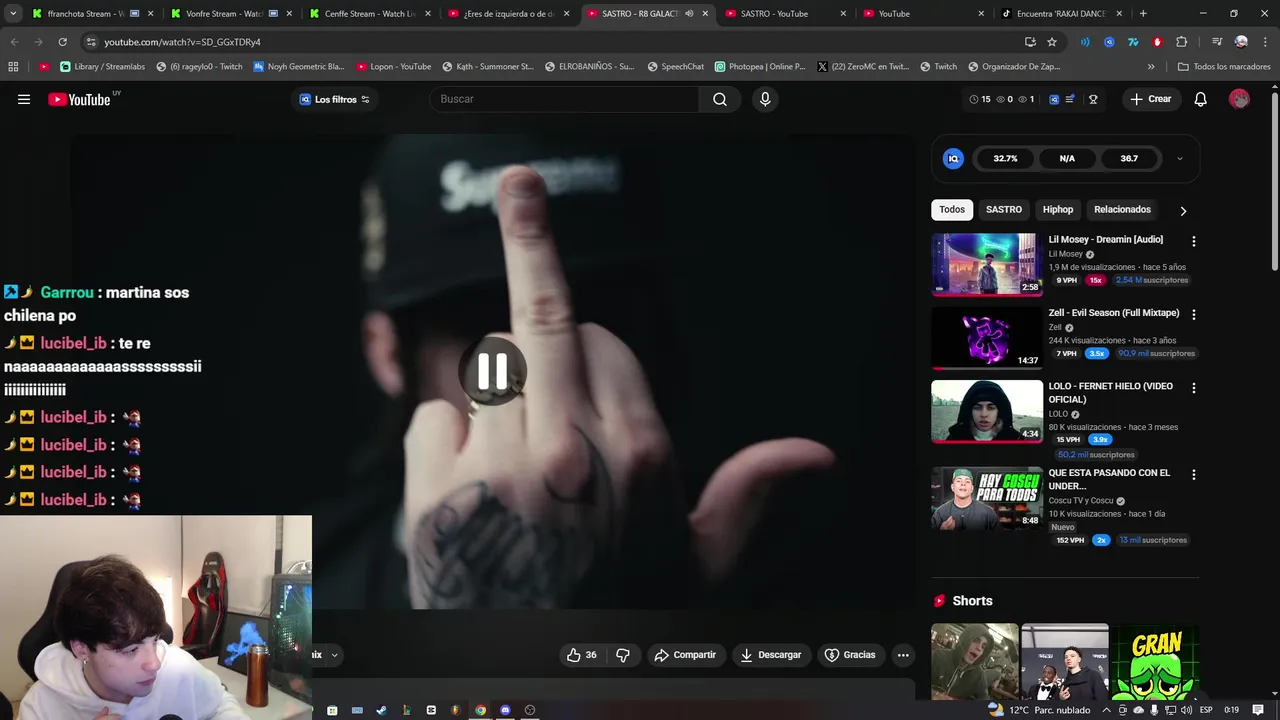Like the video with thumbs up

tap(581, 655)
